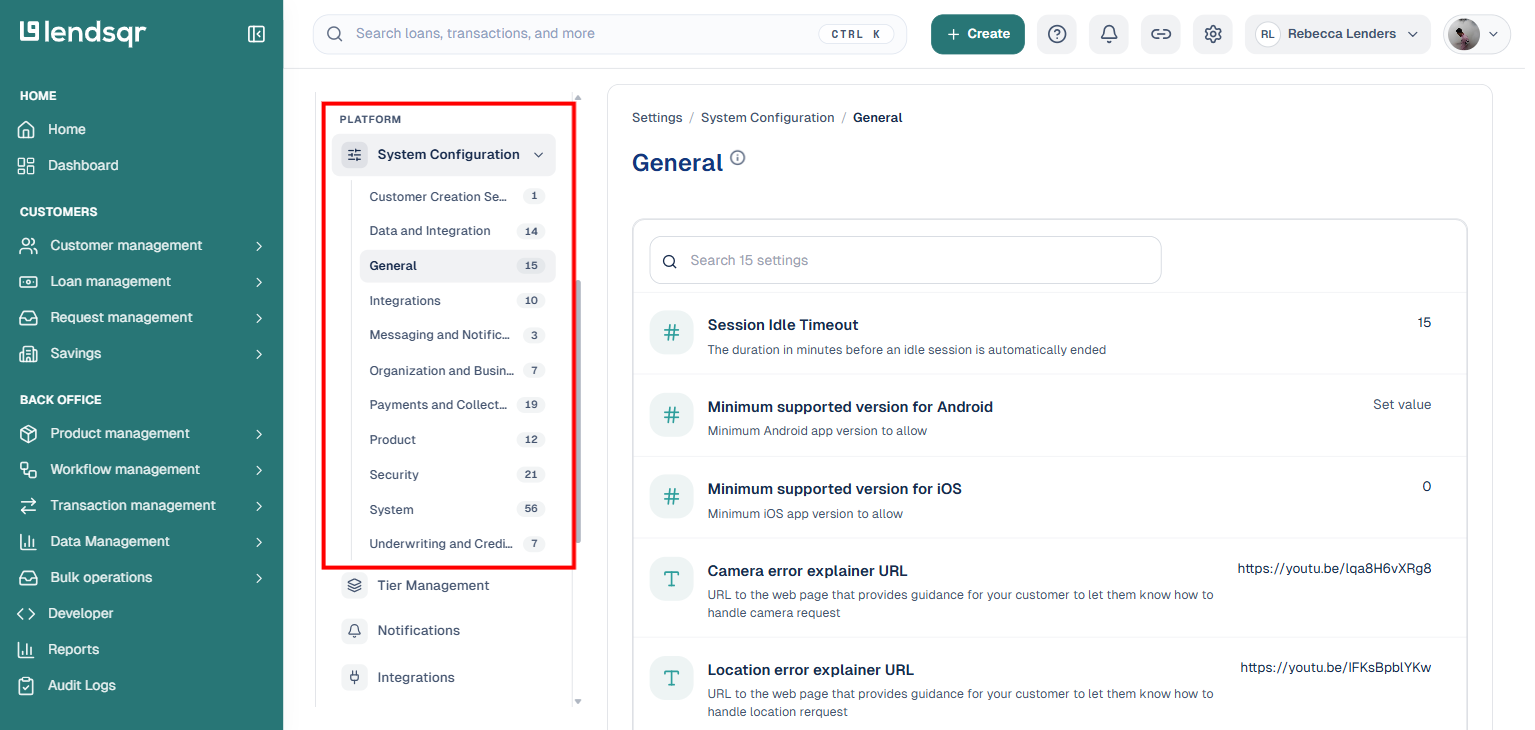Expand the Savings submenu arrow
The height and width of the screenshot is (730, 1535).
pyautogui.click(x=259, y=354)
